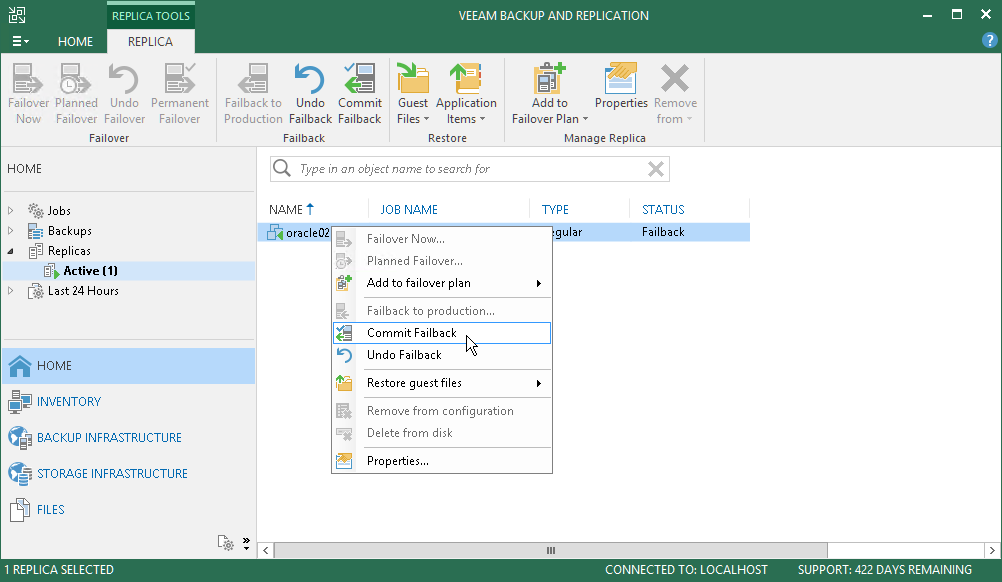Expand the Jobs tree node

(x=10, y=210)
